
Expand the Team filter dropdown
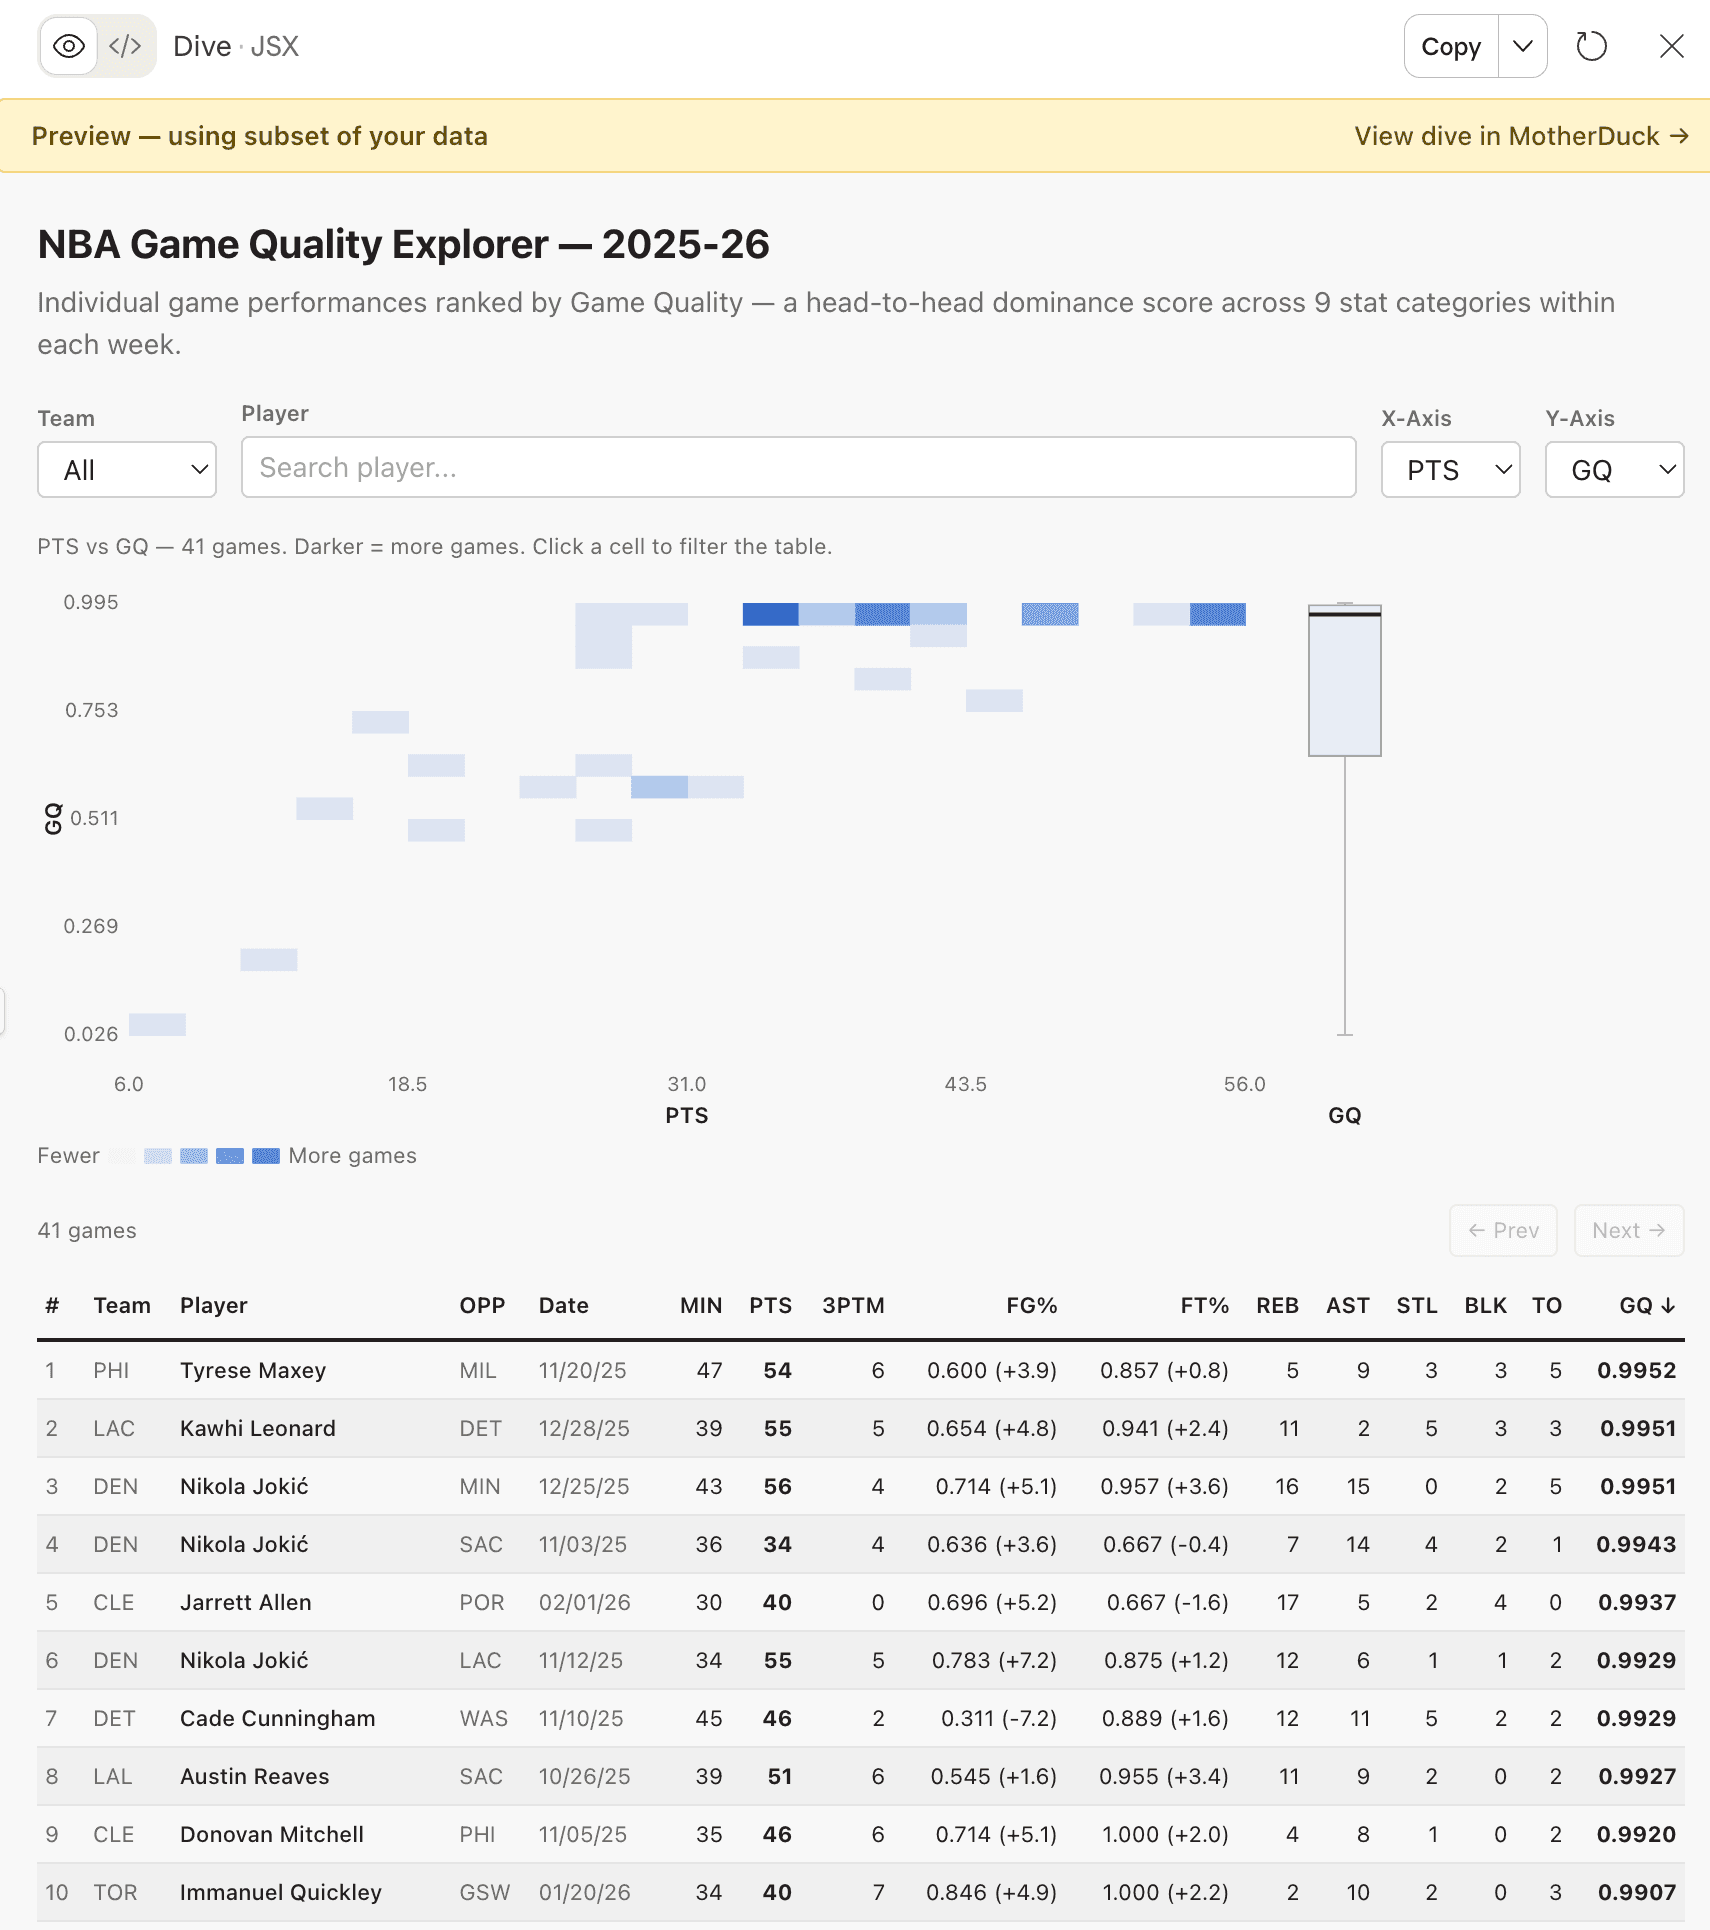tap(127, 470)
